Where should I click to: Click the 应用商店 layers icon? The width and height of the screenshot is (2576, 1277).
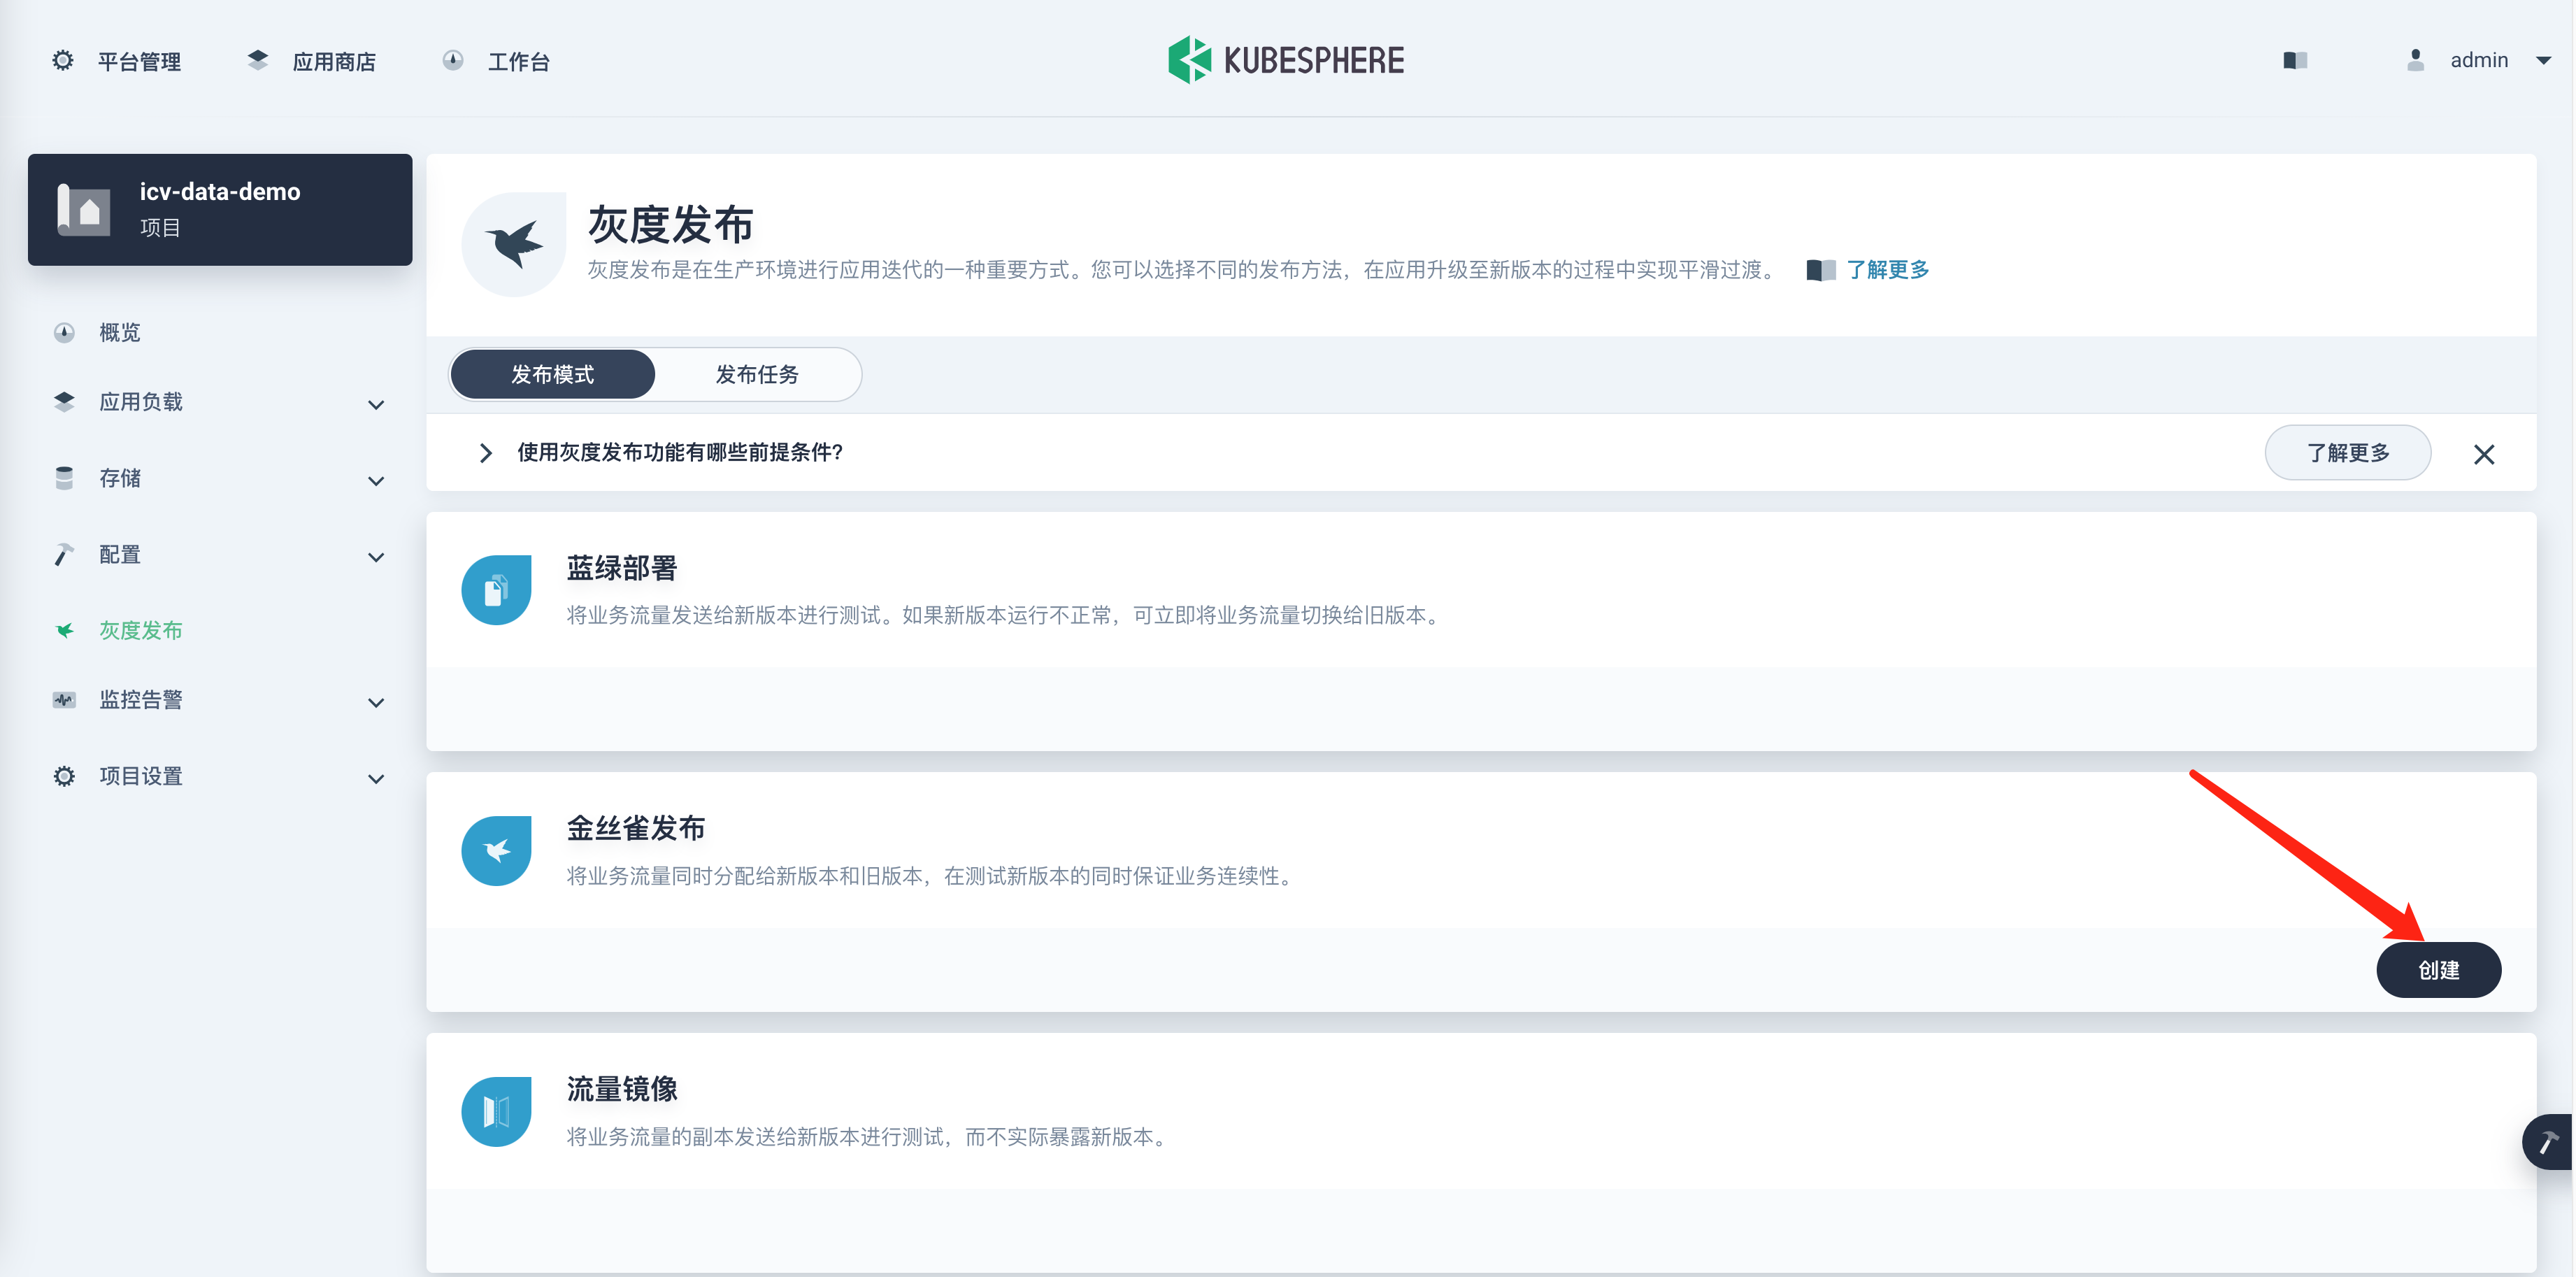[258, 61]
